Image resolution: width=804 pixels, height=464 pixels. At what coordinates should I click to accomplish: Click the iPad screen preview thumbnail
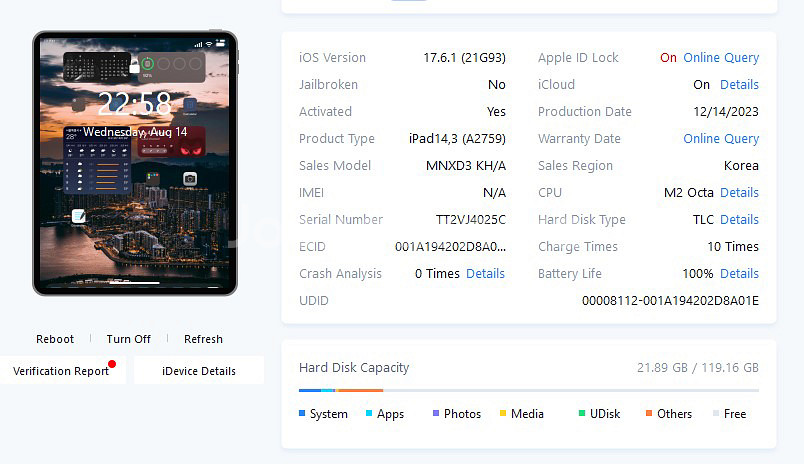135,163
